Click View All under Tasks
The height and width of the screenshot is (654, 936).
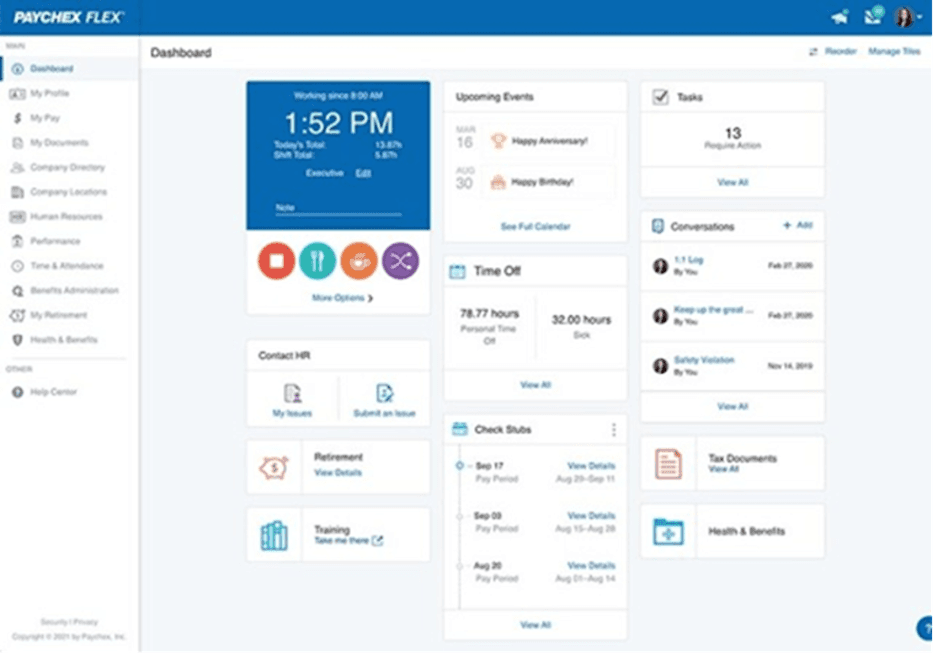pos(732,183)
